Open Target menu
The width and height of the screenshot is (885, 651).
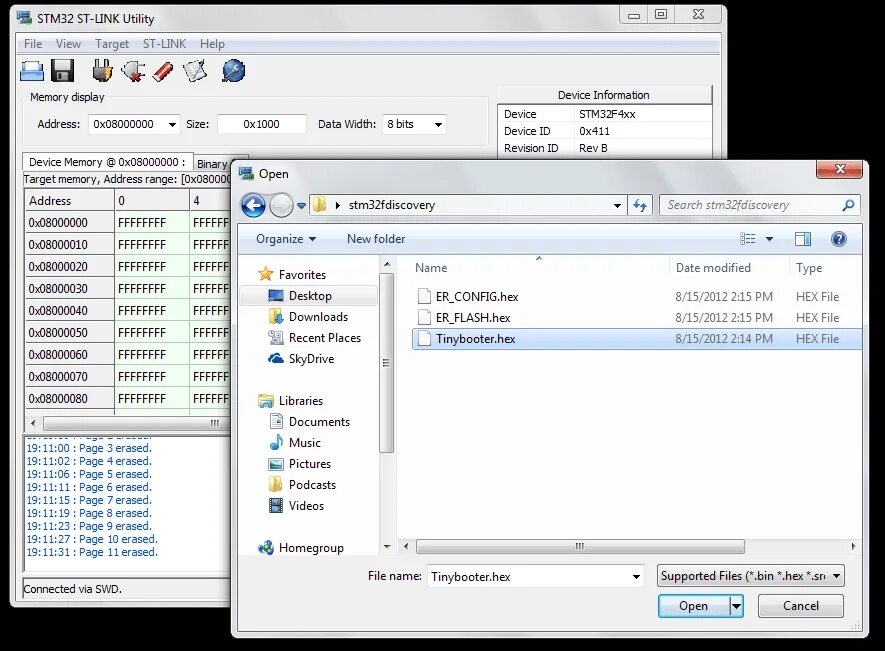(x=112, y=43)
